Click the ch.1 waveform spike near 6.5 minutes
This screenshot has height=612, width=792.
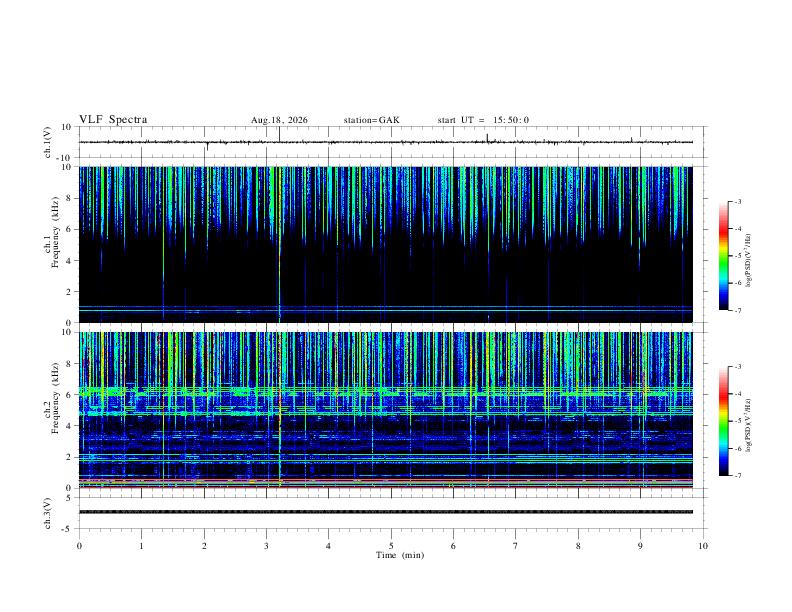[x=487, y=138]
